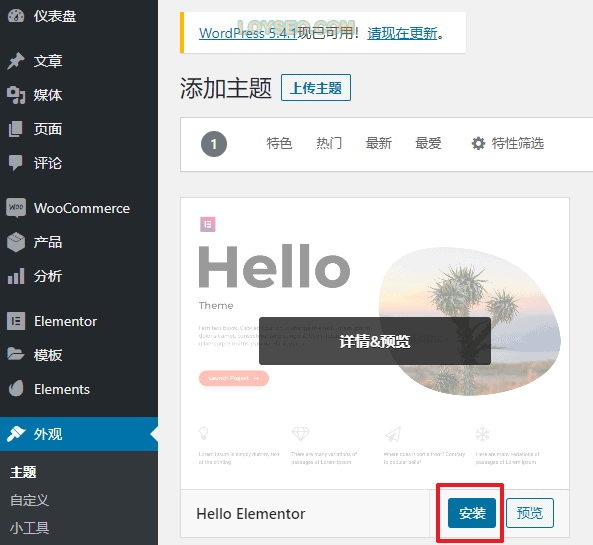The width and height of the screenshot is (593, 545).
Task: Click the Elementor logo icon in the sidebar
Action: point(16,321)
